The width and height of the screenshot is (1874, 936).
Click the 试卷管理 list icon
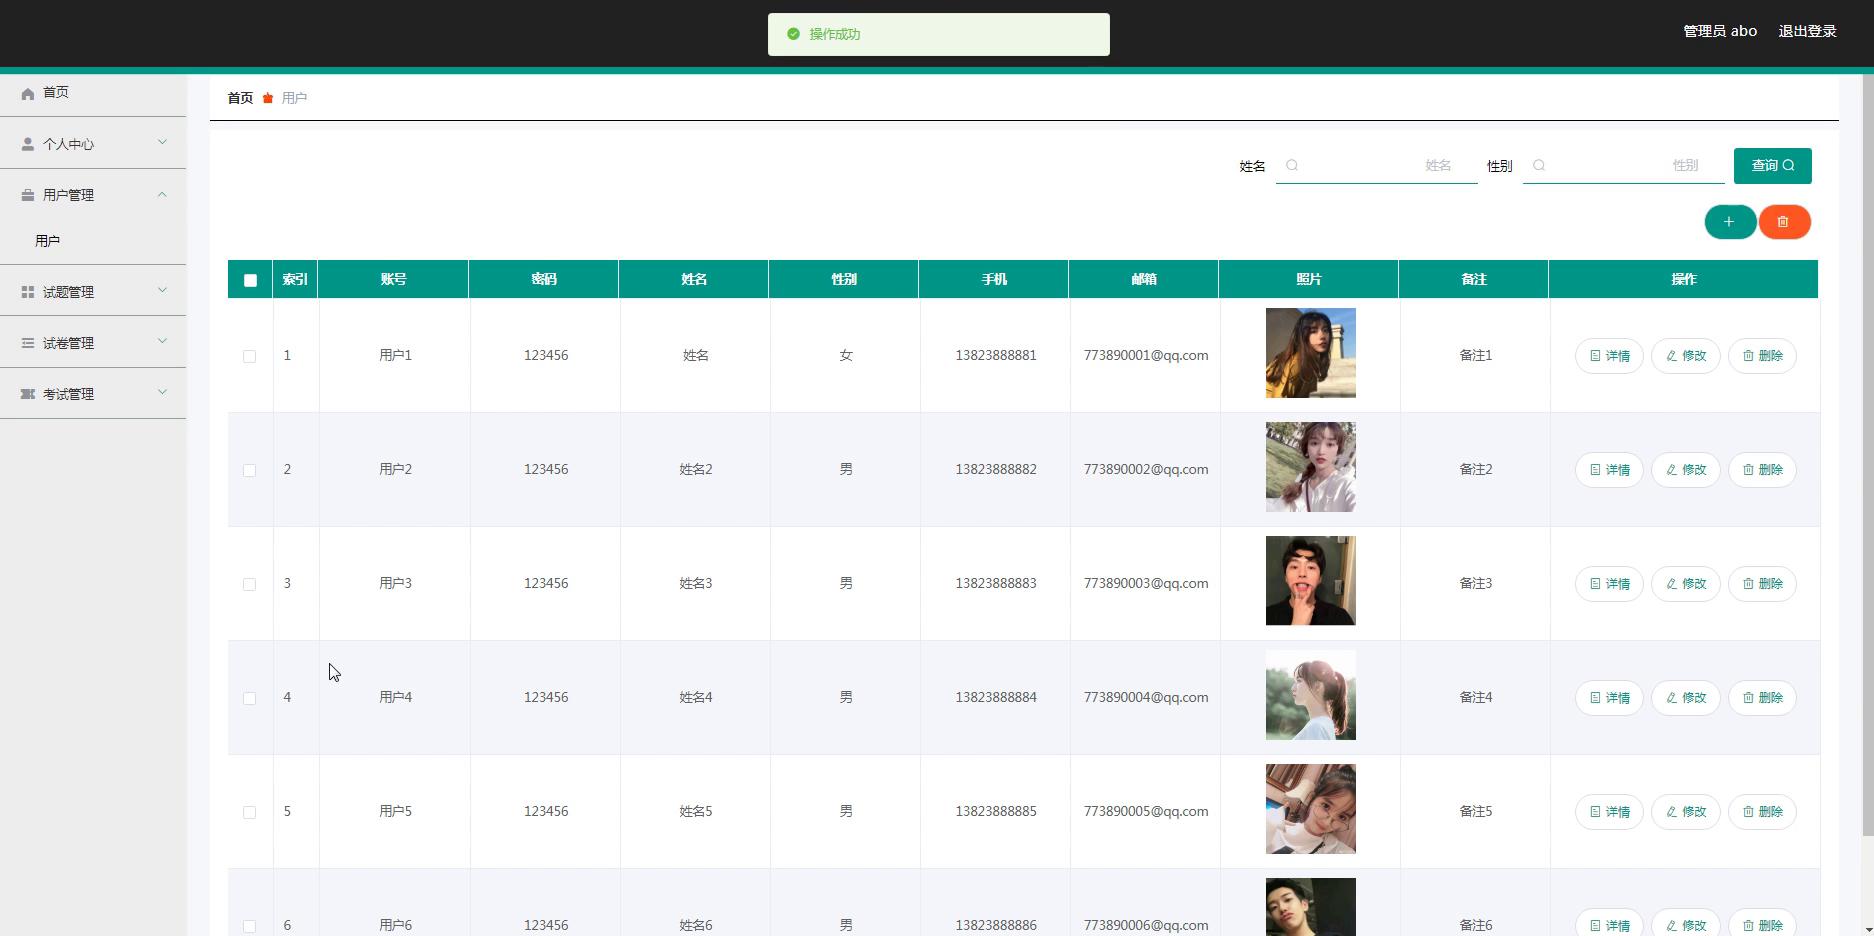coord(28,343)
